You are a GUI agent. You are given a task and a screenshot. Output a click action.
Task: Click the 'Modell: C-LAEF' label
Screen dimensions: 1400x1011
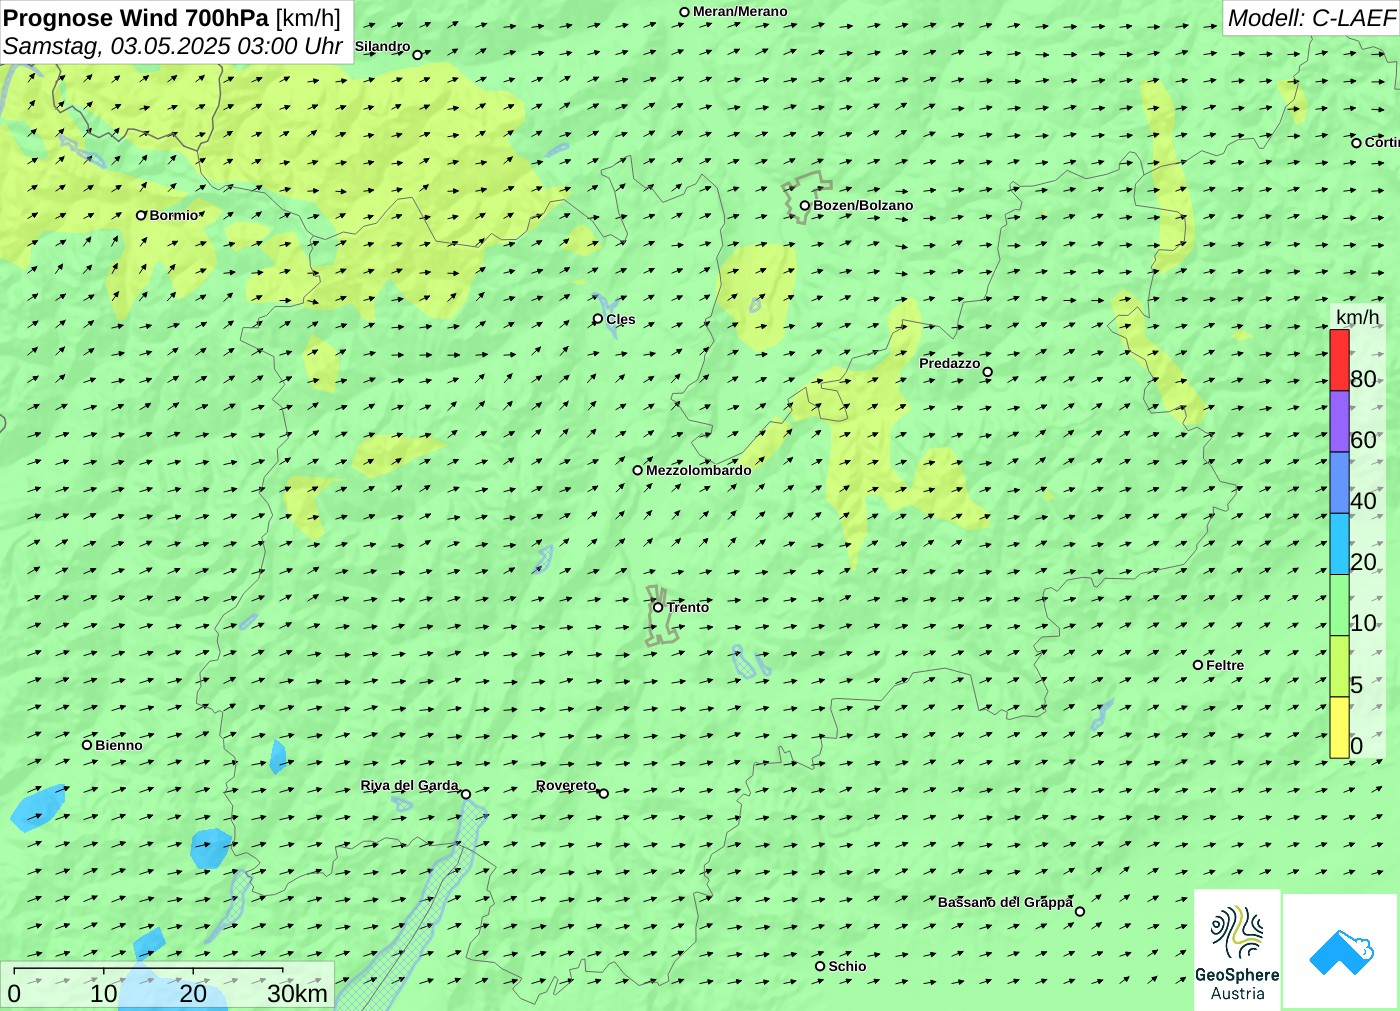(1311, 18)
